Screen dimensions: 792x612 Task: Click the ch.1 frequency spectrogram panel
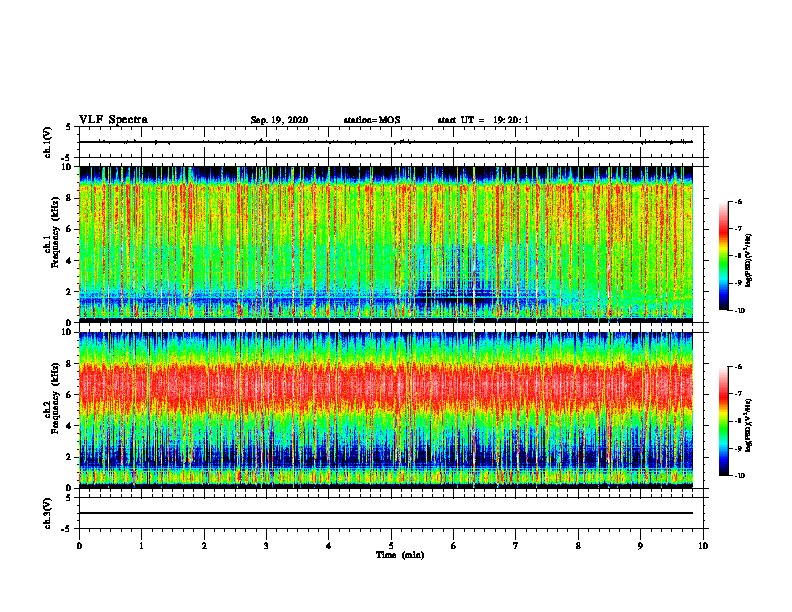tap(391, 244)
